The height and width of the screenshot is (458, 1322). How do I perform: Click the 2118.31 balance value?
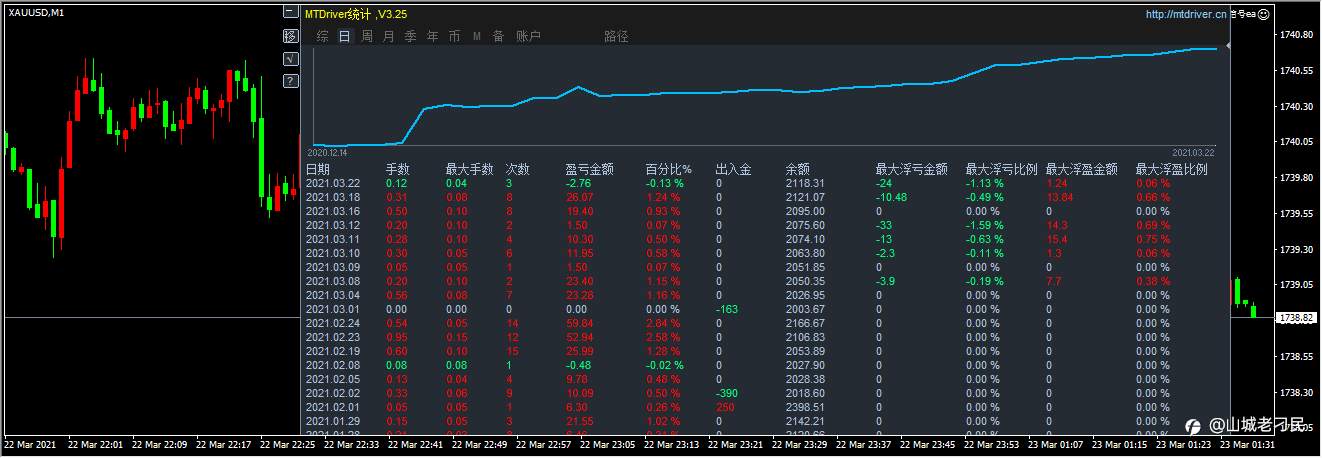point(805,183)
